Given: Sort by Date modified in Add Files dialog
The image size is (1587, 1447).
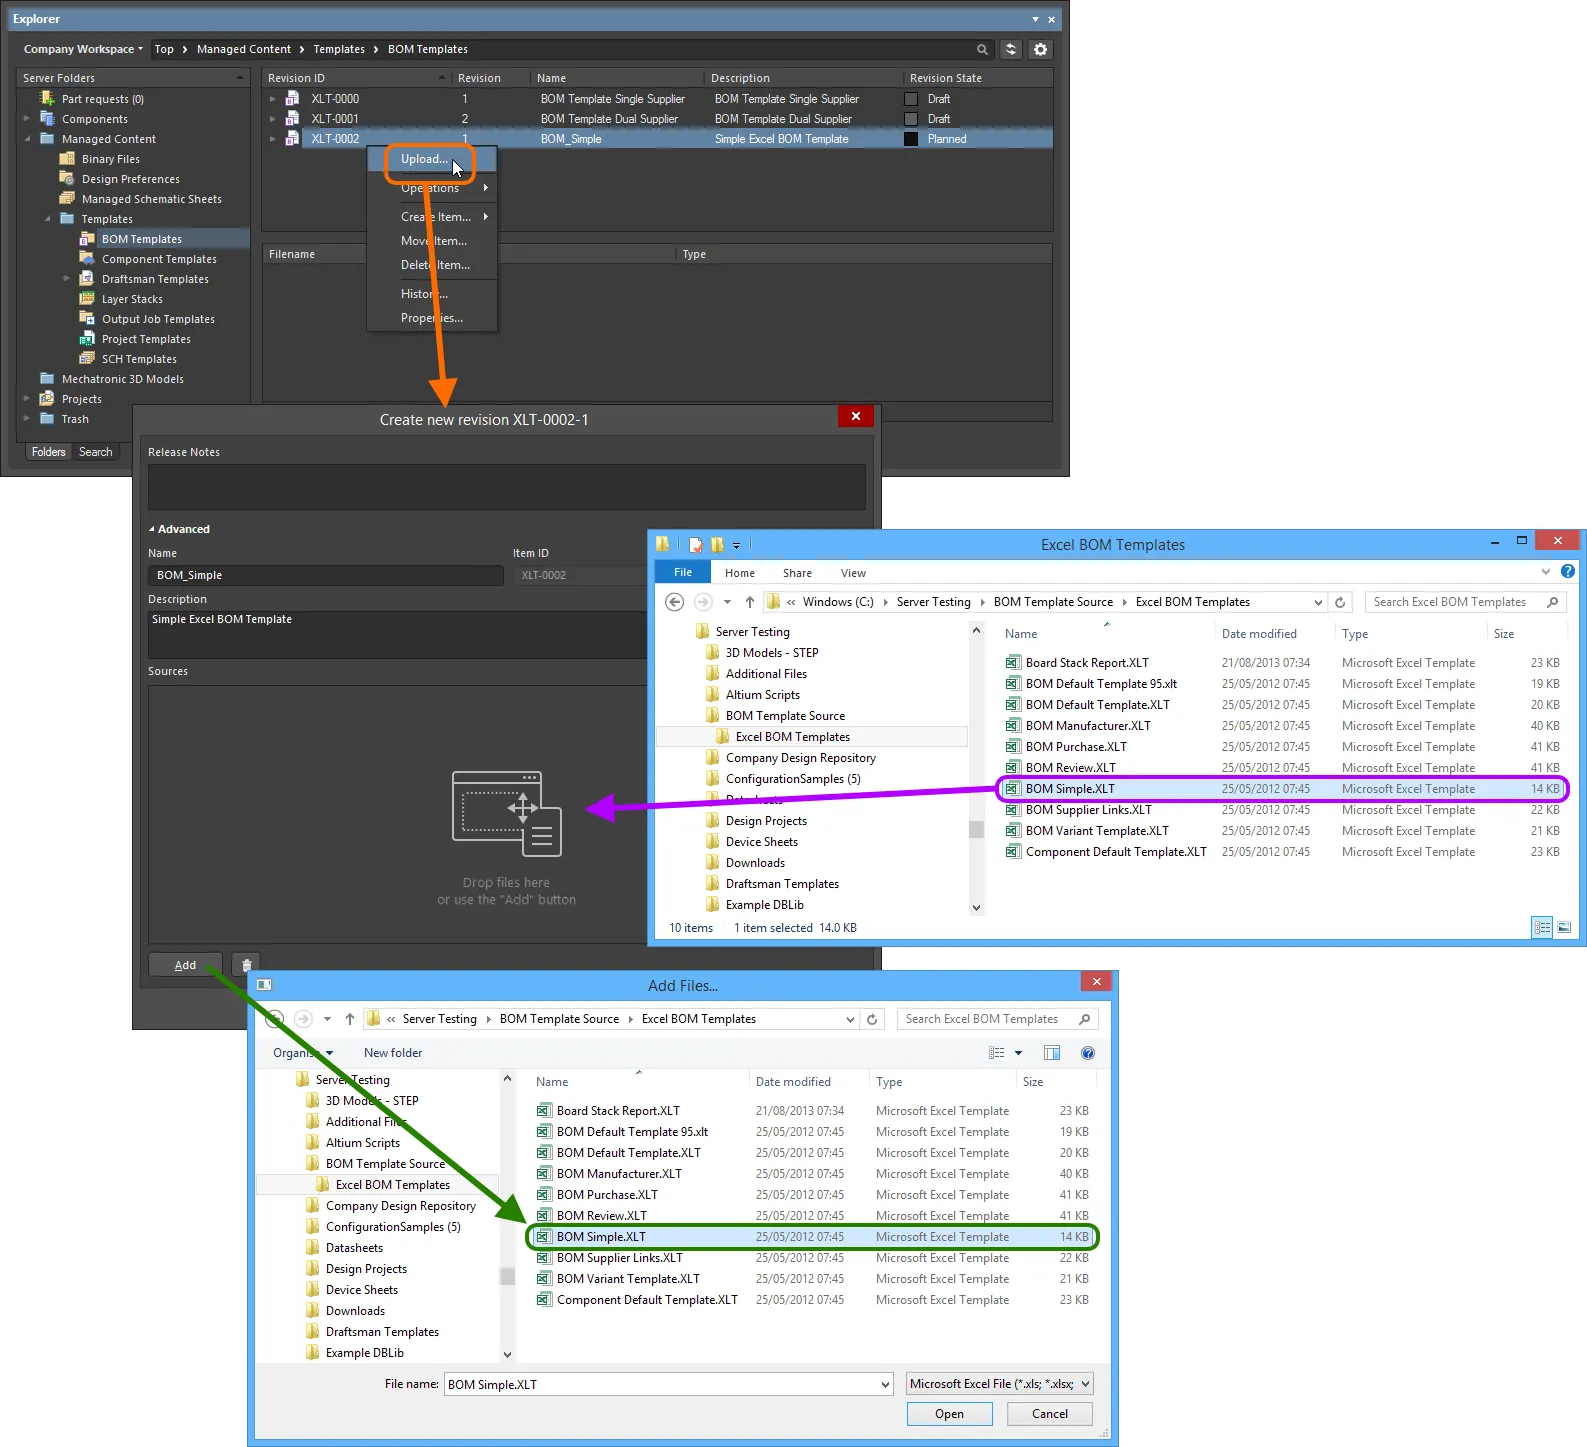Looking at the screenshot, I should click(x=793, y=1082).
